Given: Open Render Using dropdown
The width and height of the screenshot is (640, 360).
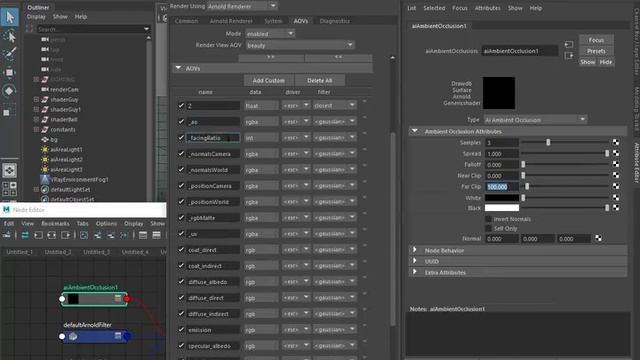Looking at the screenshot, I should (242, 6).
